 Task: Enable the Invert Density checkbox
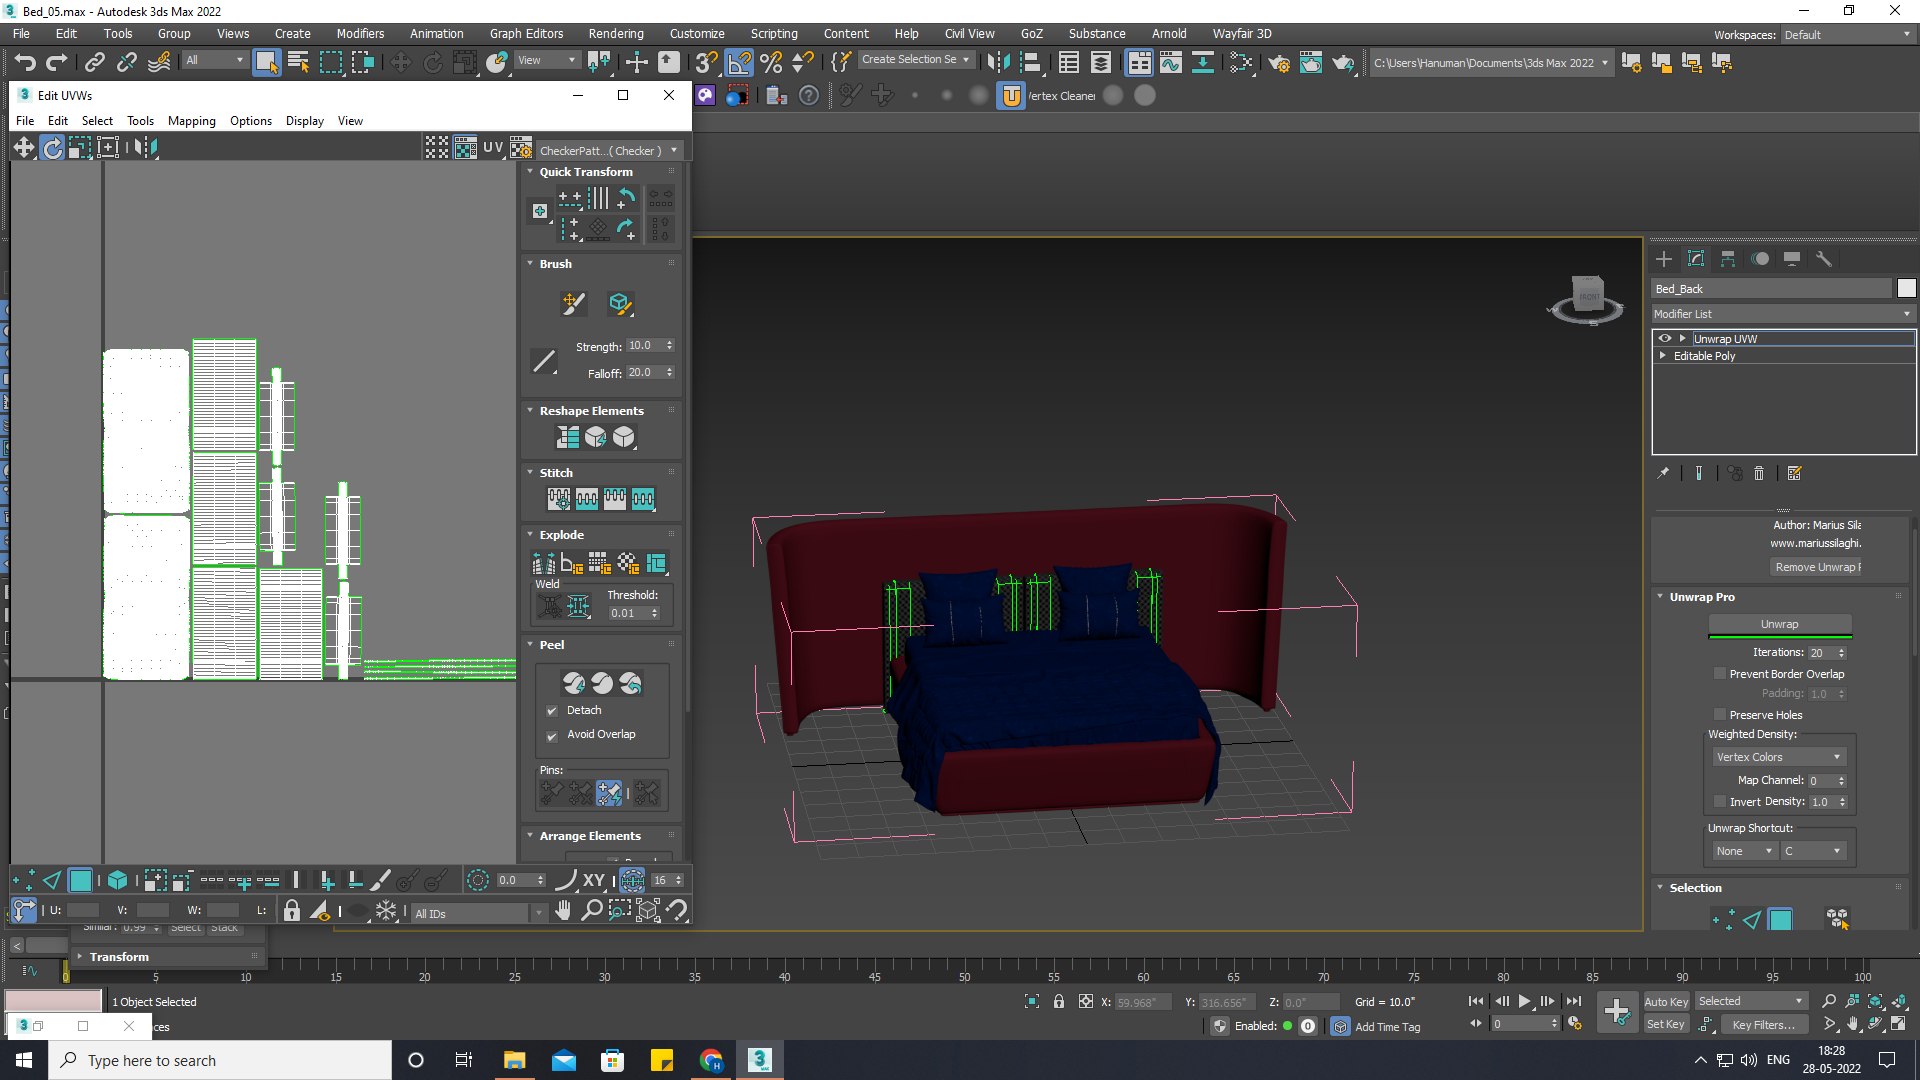pyautogui.click(x=1720, y=802)
